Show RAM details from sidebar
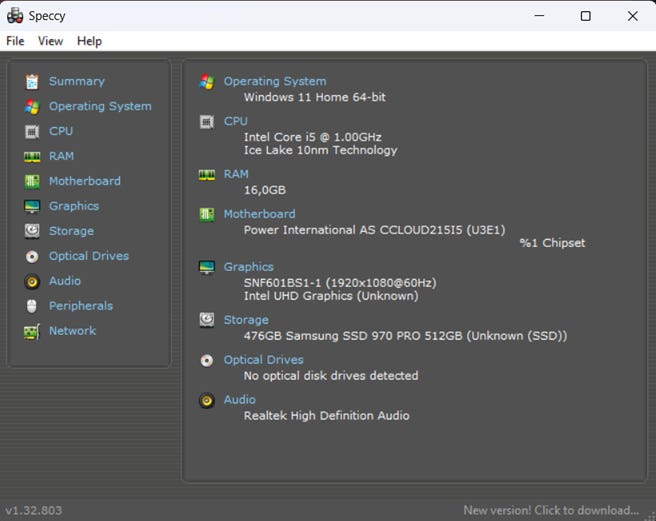Screen dimensions: 656x521 [x=61, y=156]
